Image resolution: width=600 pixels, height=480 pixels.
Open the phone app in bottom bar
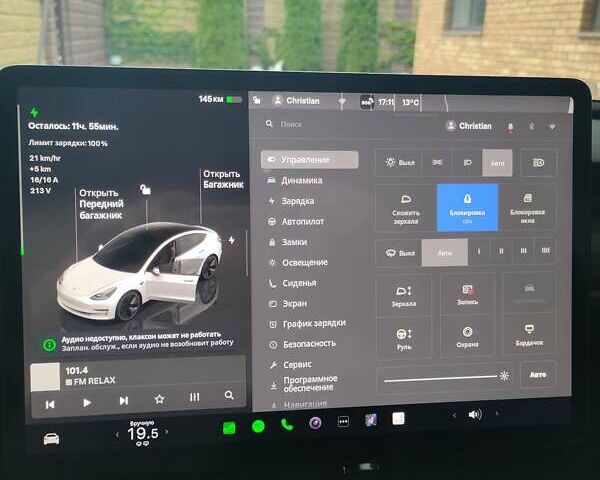click(x=287, y=424)
